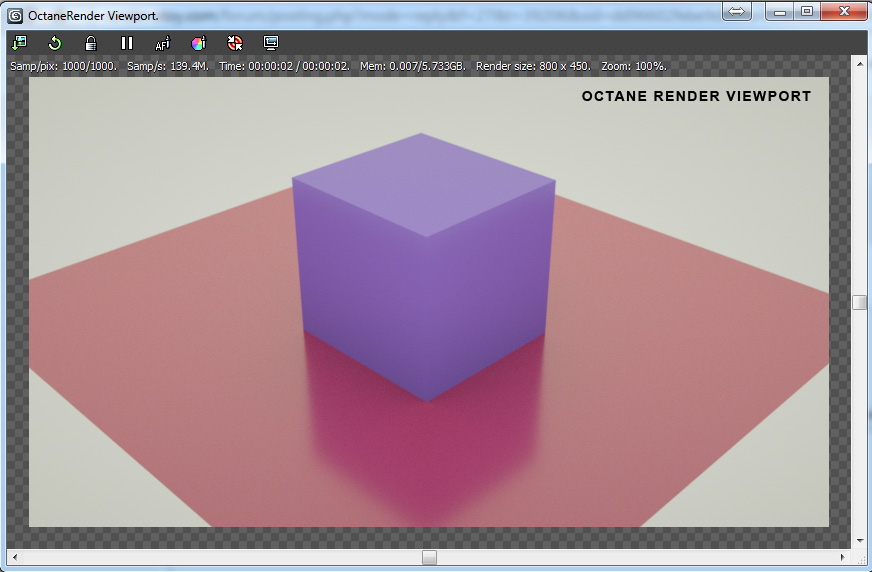Click the scroll up arrow

point(859,62)
